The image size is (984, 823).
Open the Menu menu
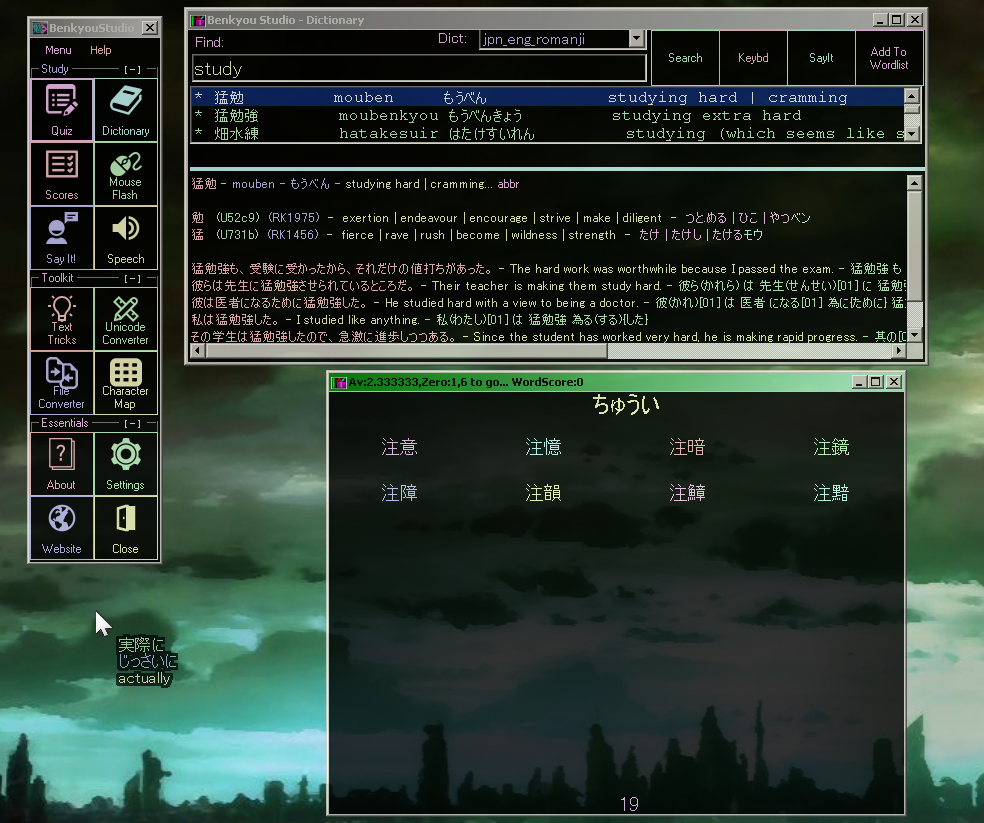(58, 50)
